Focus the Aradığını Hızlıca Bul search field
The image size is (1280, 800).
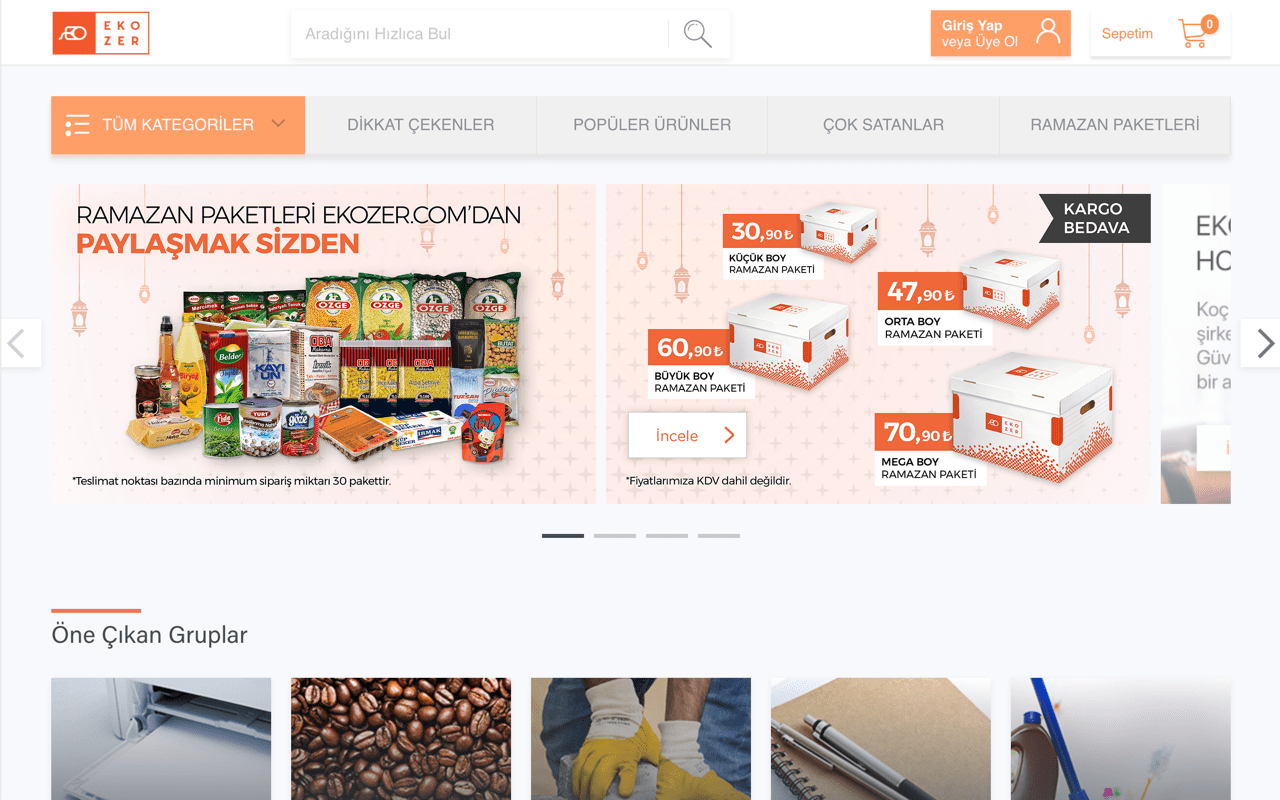click(x=480, y=34)
